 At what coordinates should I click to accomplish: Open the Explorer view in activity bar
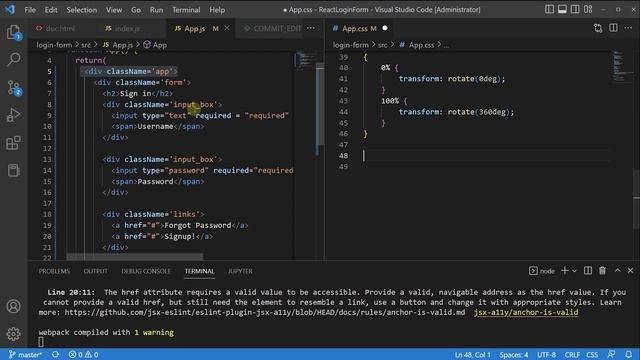click(13, 32)
